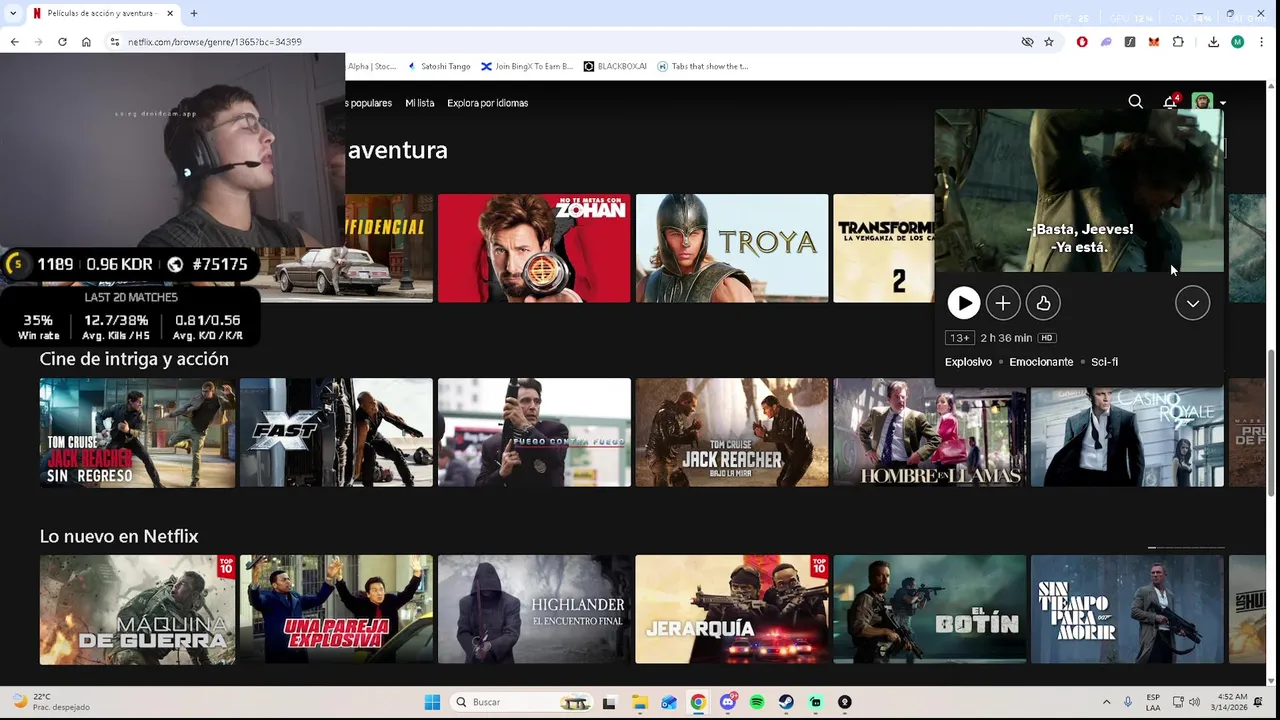Open the Jerarquía thumbnail
This screenshot has width=1280, height=720.
[x=732, y=610]
